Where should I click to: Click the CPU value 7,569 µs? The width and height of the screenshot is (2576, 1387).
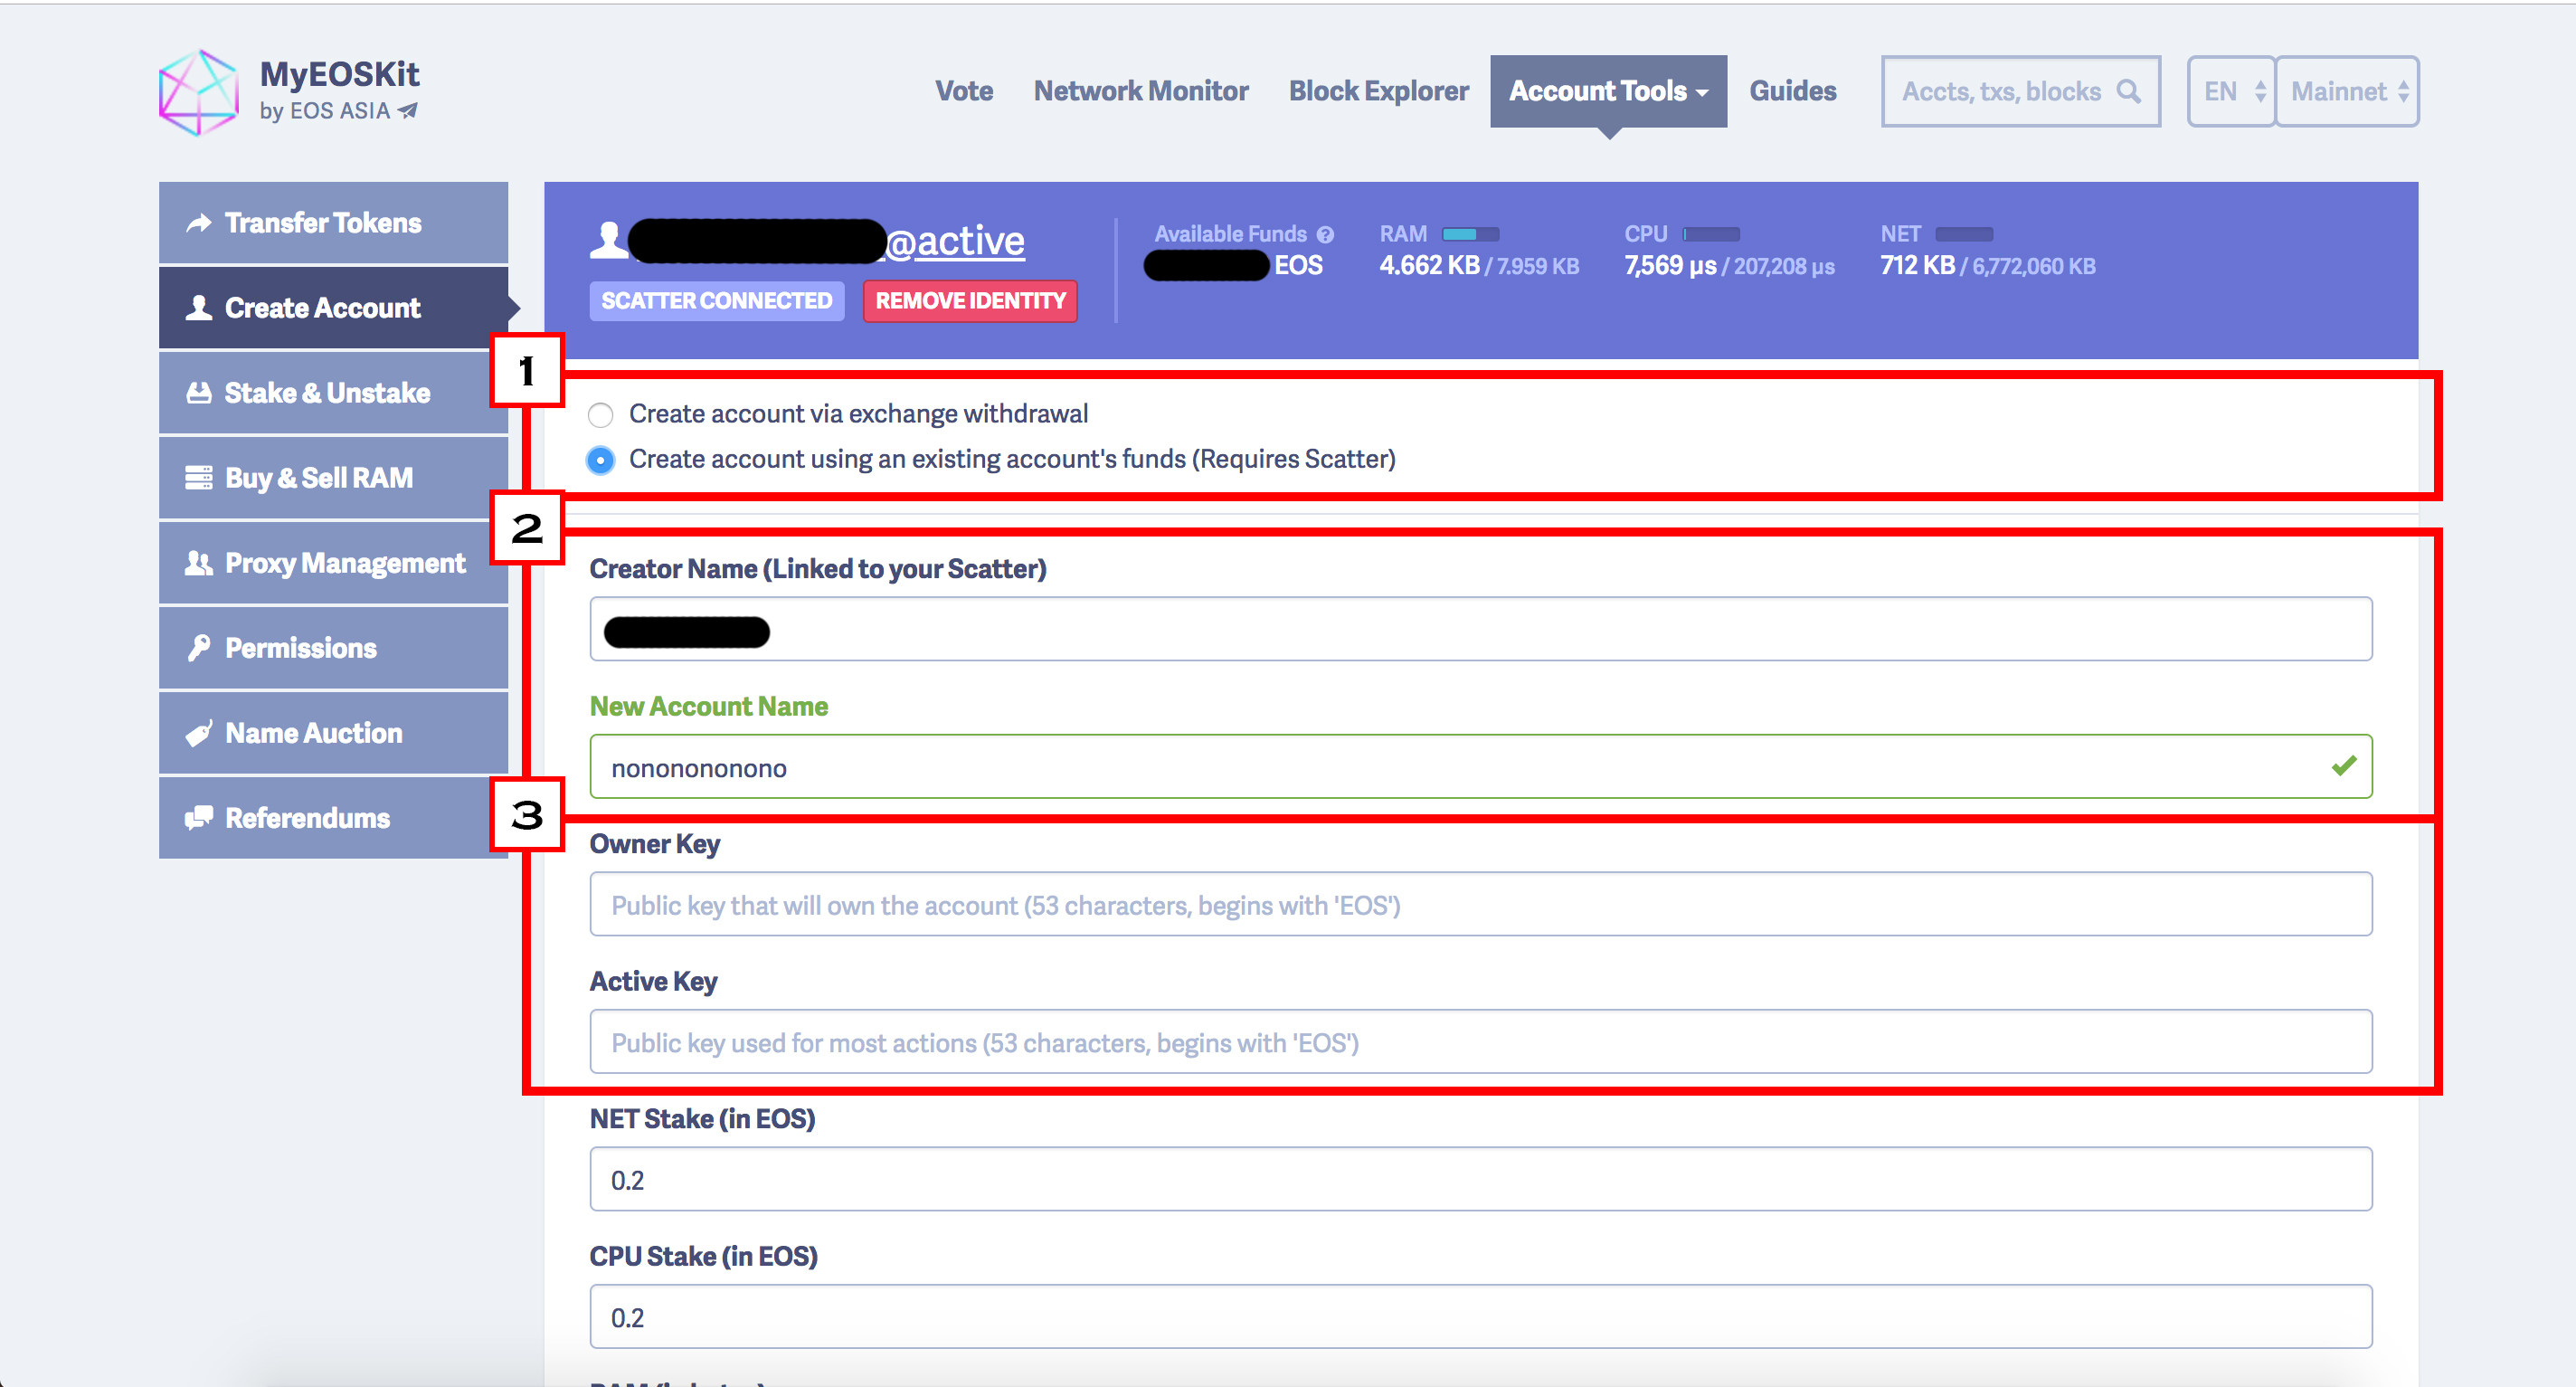pos(1670,266)
